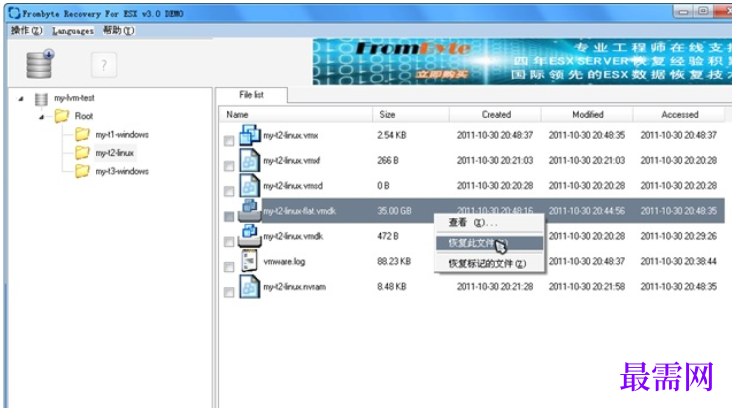This screenshot has height=408, width=732.
Task: Click the 35.00 GB size cell
Action: (394, 211)
